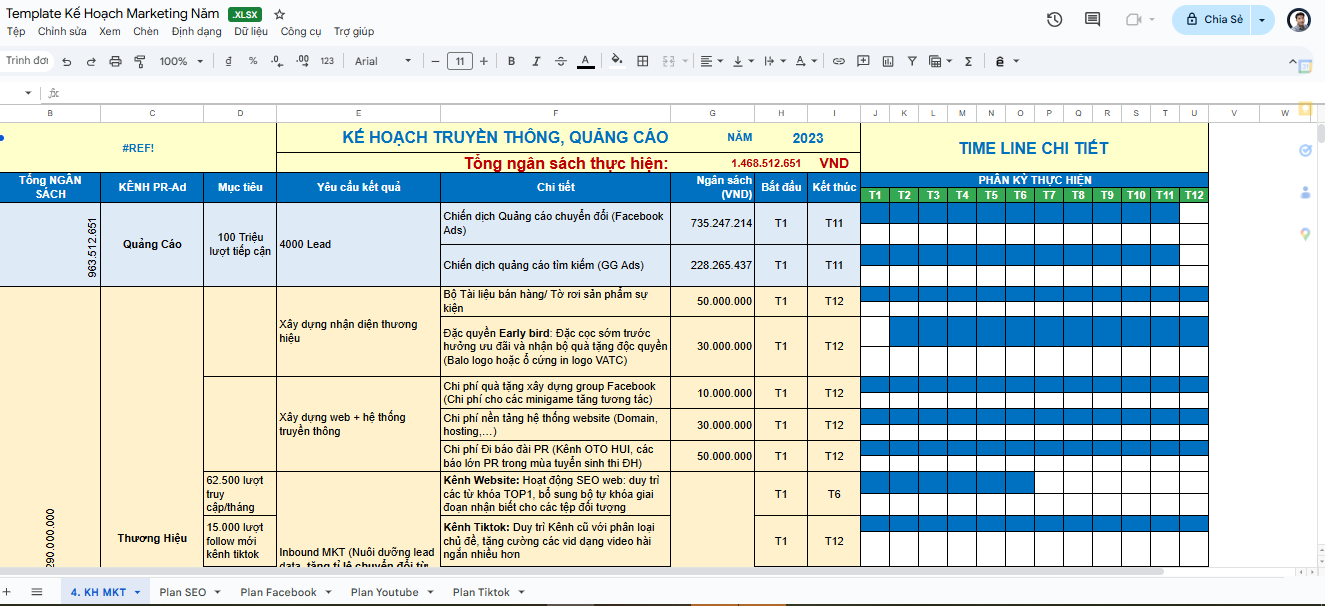Screen dimensions: 1325x606
Task: Click the insert link icon
Action: [838, 61]
